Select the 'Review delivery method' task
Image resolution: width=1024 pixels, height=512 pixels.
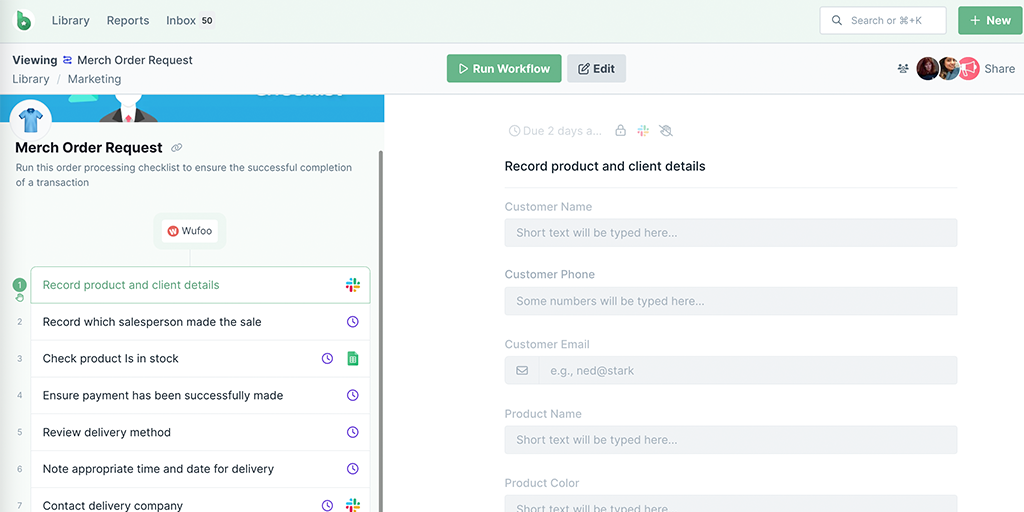click(x=107, y=432)
